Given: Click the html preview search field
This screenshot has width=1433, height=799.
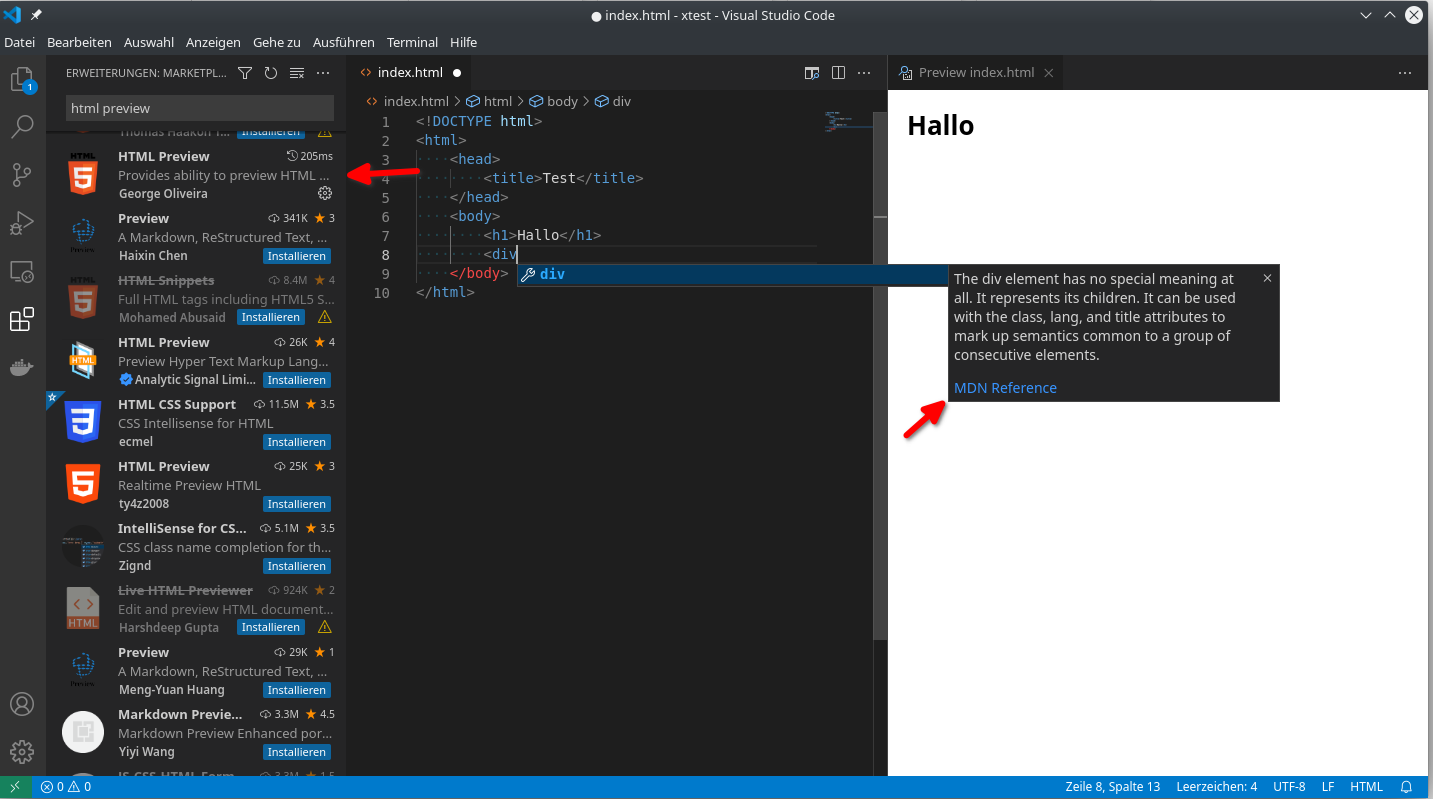Looking at the screenshot, I should 200,108.
